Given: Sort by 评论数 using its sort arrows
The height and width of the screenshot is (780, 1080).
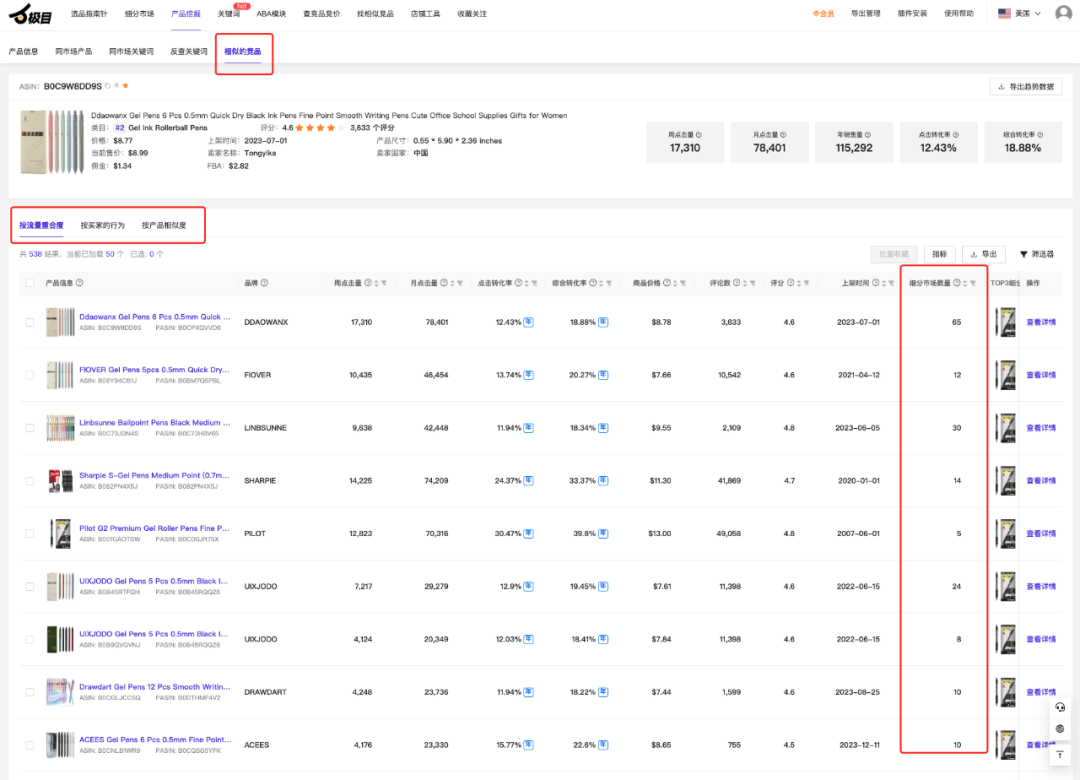Looking at the screenshot, I should point(745,283).
